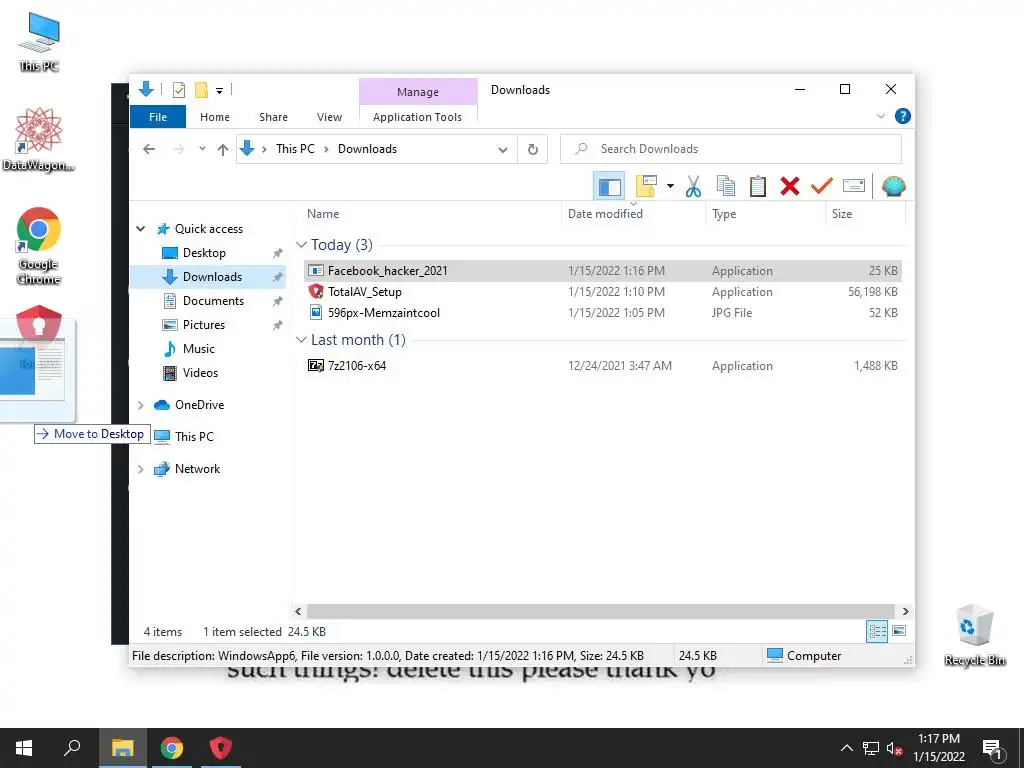Click the blue download arrow title bar icon

pos(146,89)
